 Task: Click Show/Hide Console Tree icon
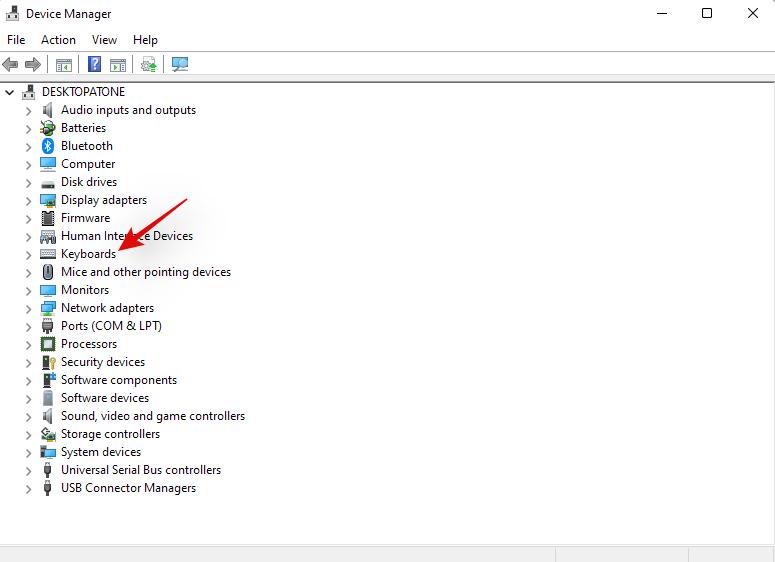(x=64, y=65)
